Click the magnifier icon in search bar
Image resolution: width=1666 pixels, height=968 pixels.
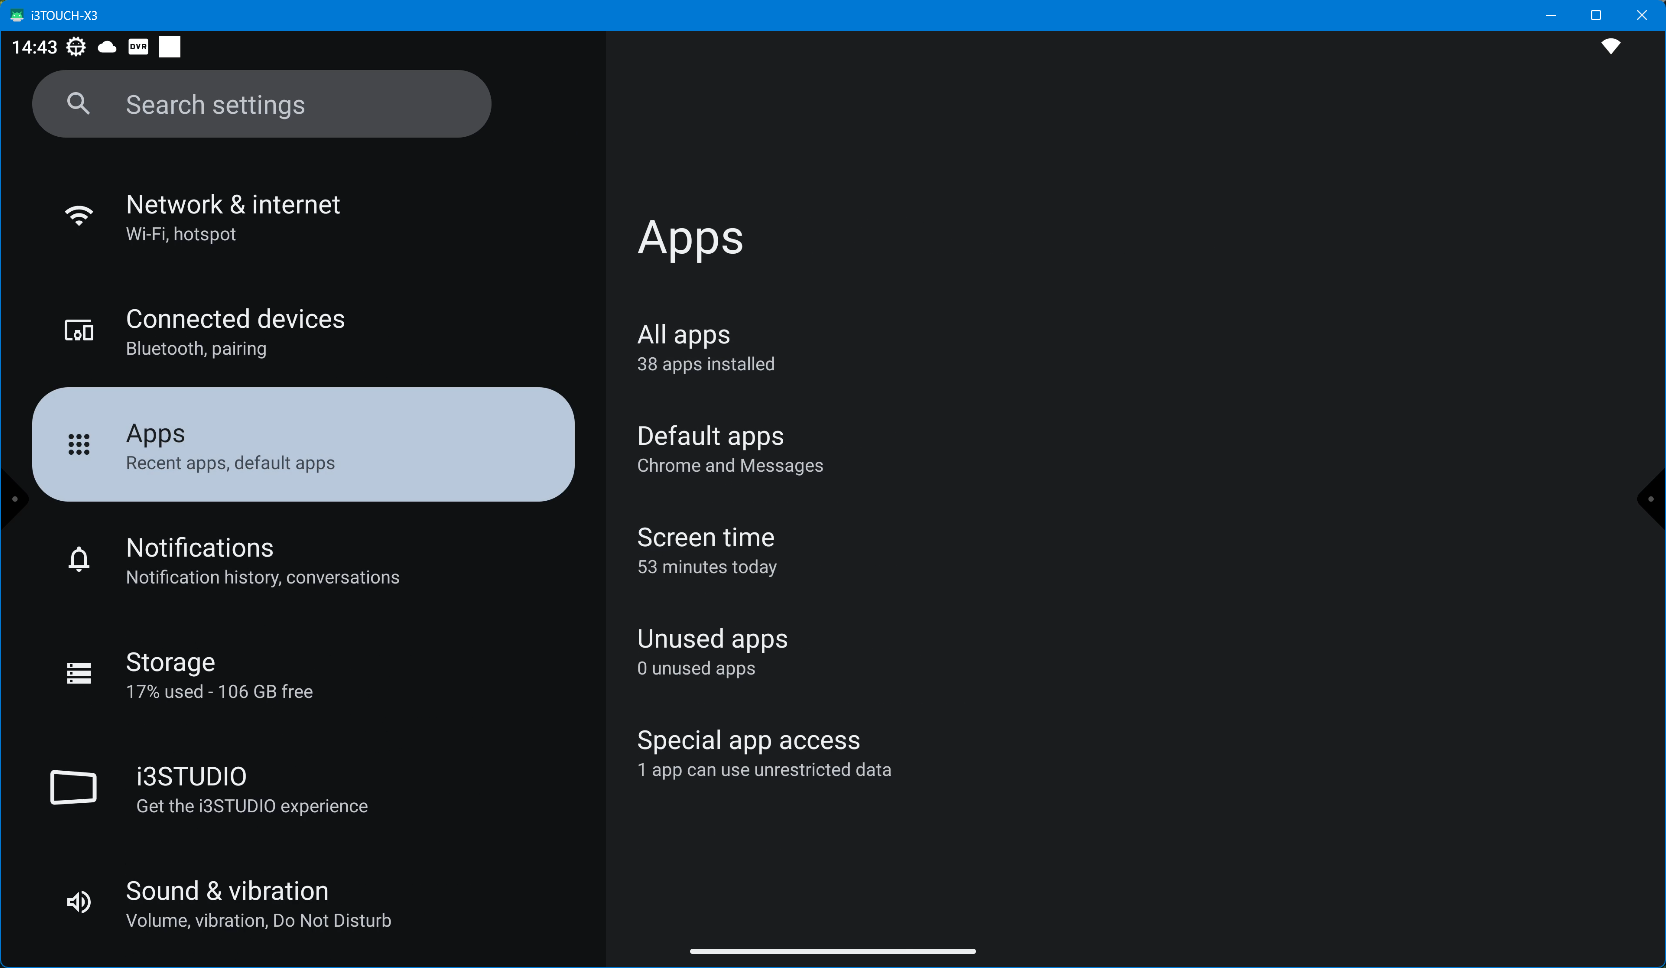point(79,104)
